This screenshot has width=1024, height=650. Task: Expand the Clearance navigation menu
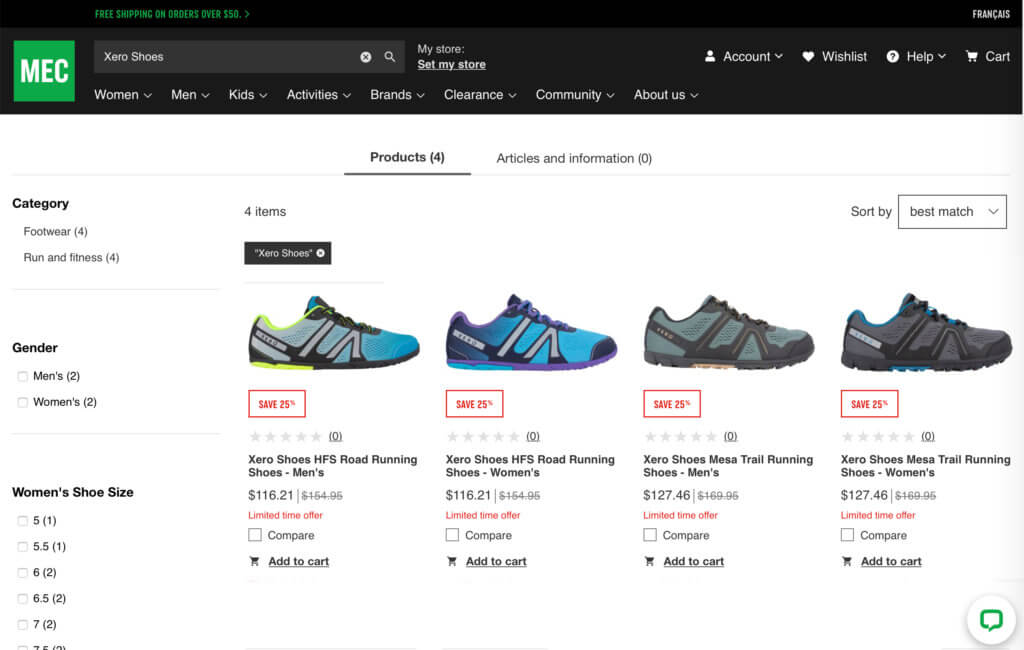(480, 95)
